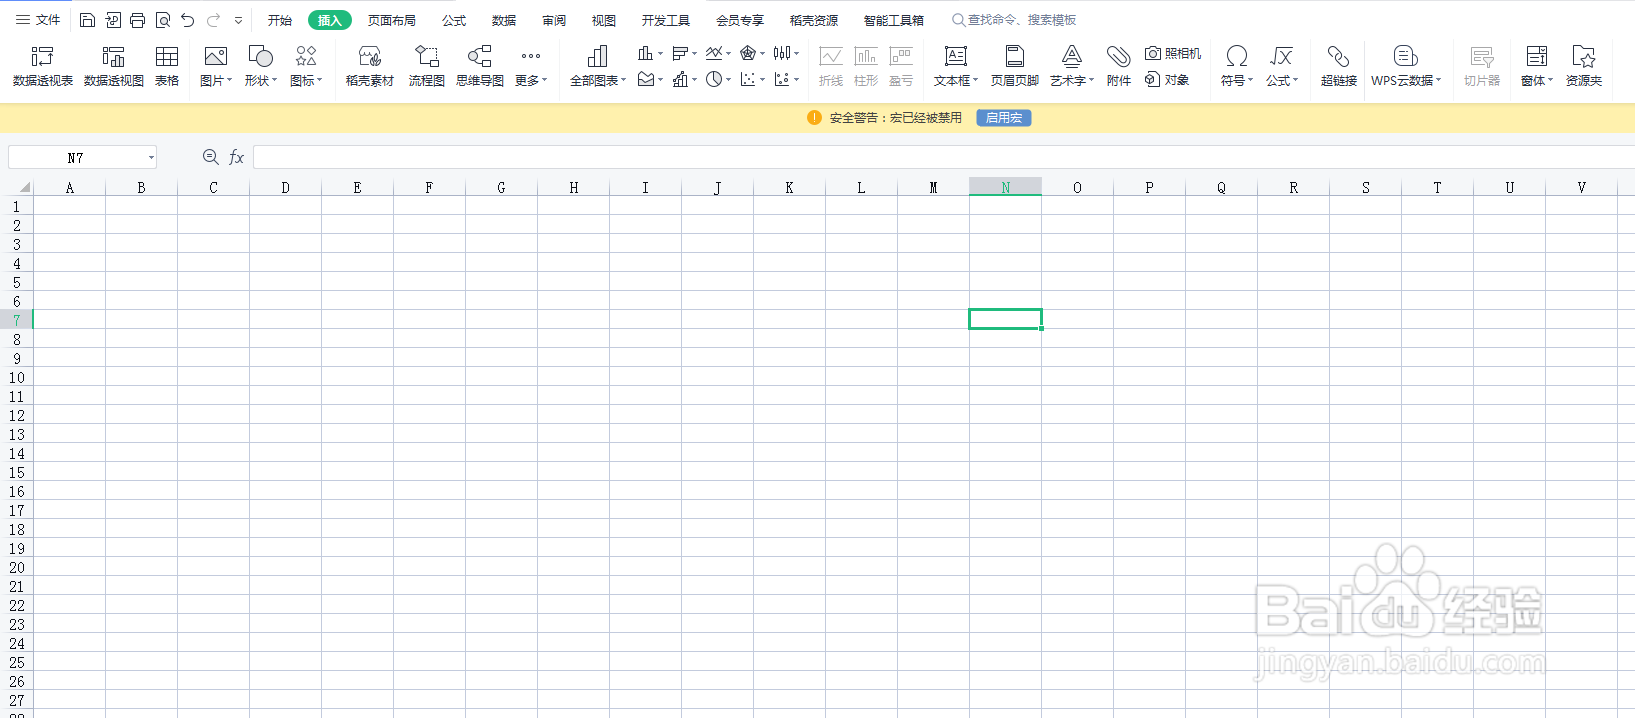Image resolution: width=1635 pixels, height=718 pixels.
Task: Click Header and Footer (页眉页脚) icon
Action: coord(1015,67)
